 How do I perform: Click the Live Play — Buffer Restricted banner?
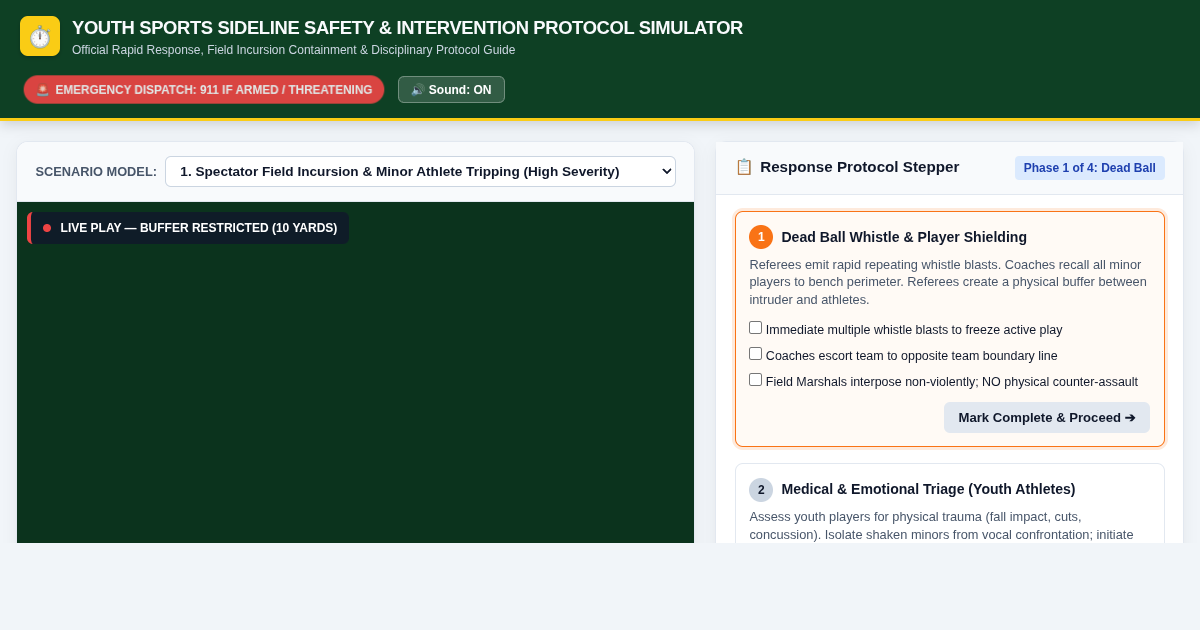188,228
